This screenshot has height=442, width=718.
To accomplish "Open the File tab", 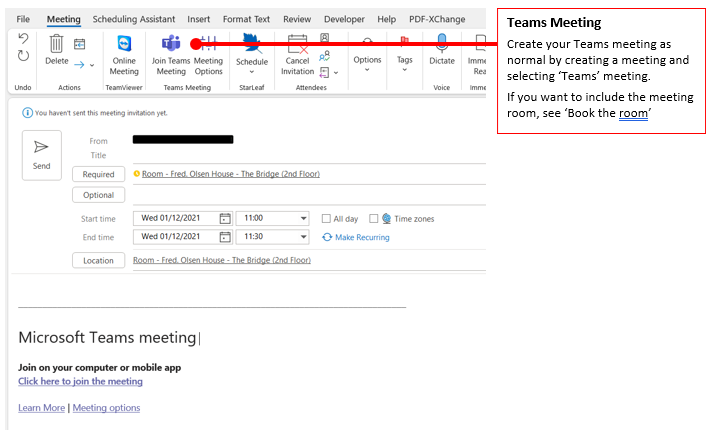I will pyautogui.click(x=23, y=19).
